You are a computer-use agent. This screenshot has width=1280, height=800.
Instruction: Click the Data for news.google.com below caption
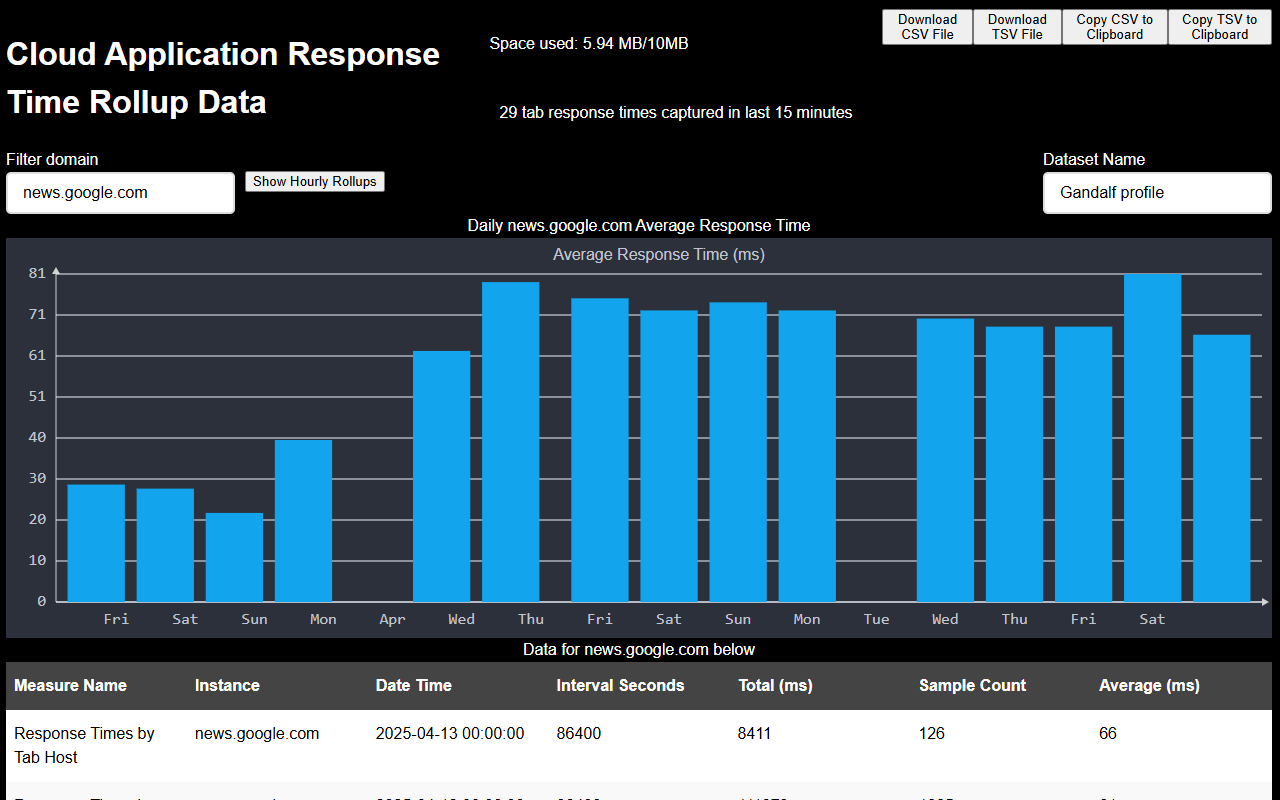tap(639, 650)
